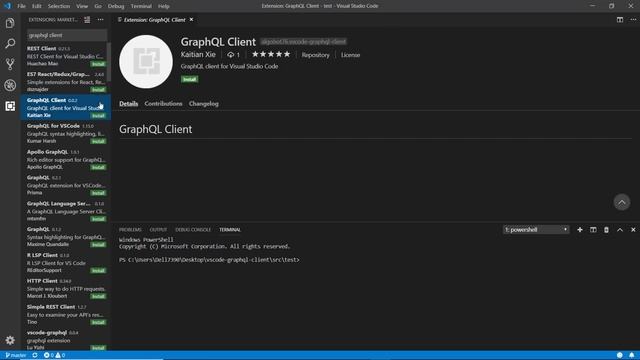Install GraphQL Client from details page

pyautogui.click(x=189, y=79)
